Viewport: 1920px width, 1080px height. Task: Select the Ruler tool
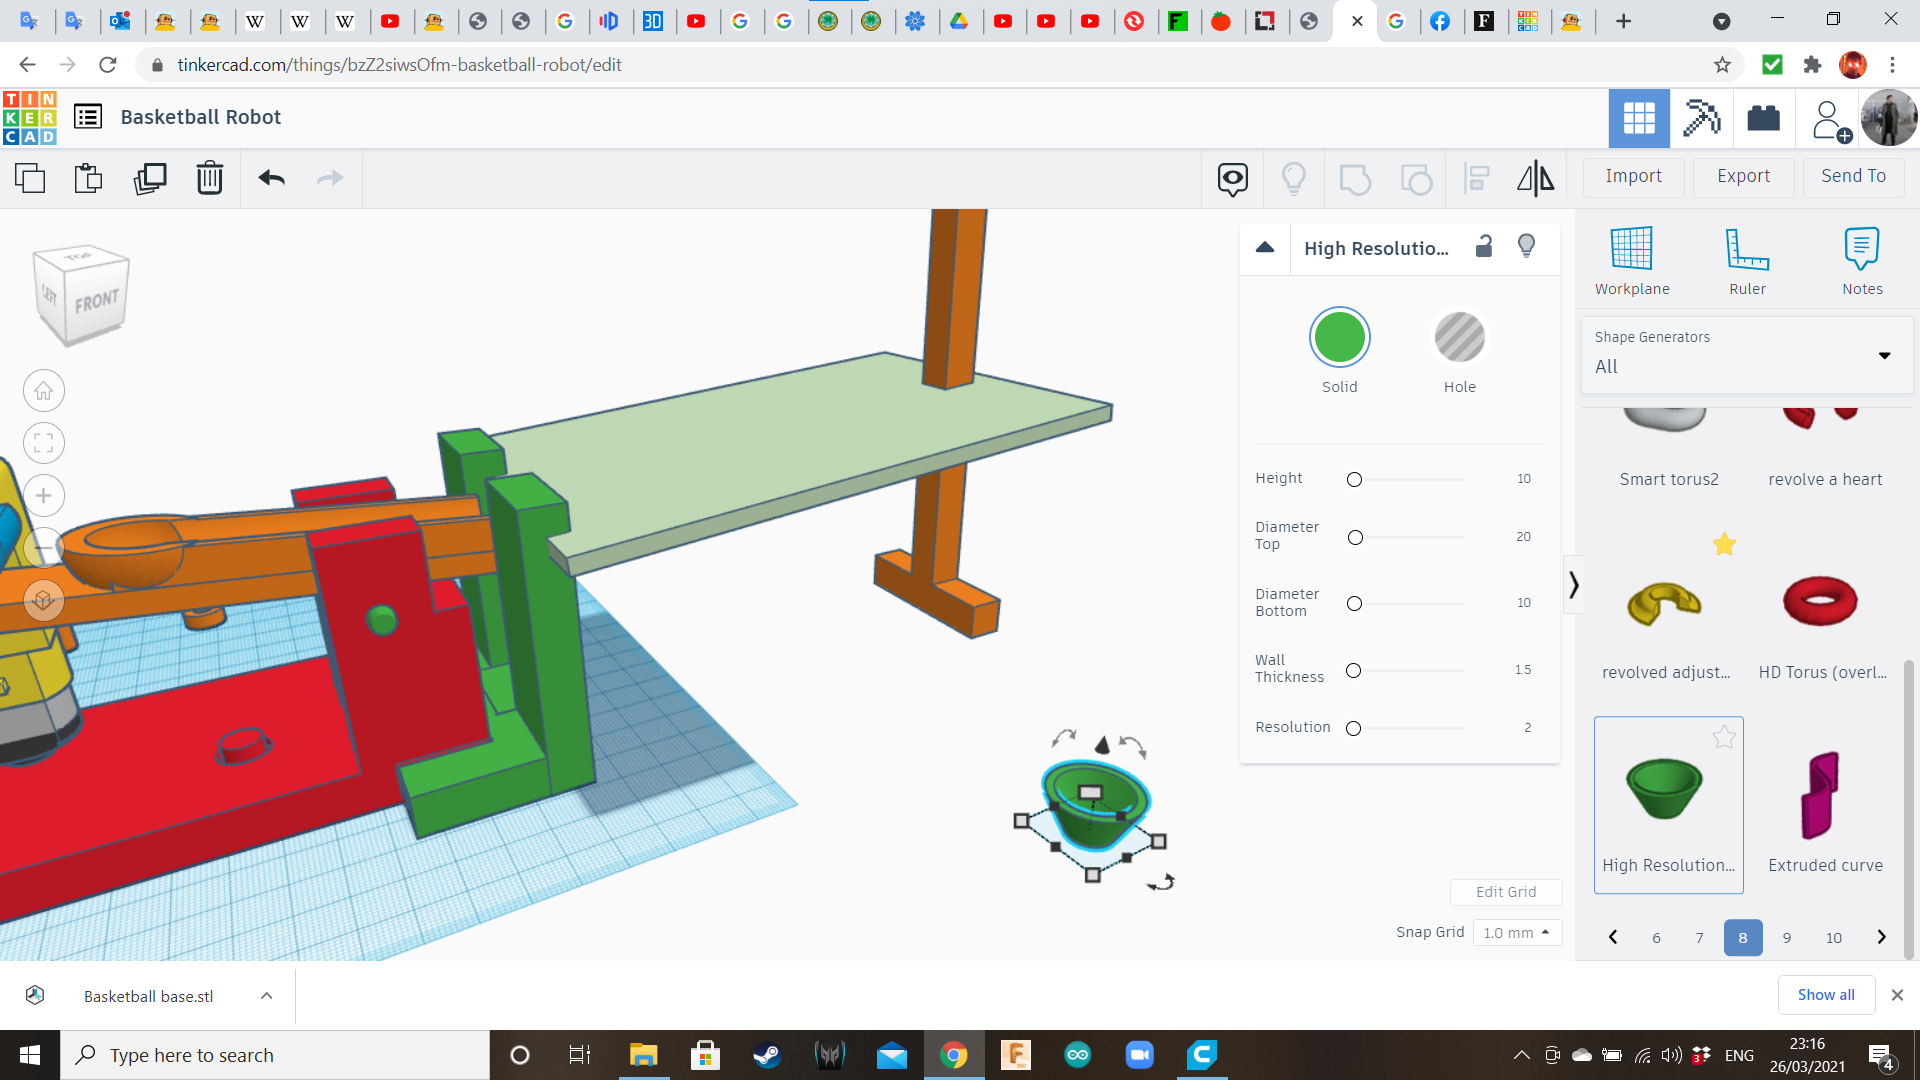1747,258
